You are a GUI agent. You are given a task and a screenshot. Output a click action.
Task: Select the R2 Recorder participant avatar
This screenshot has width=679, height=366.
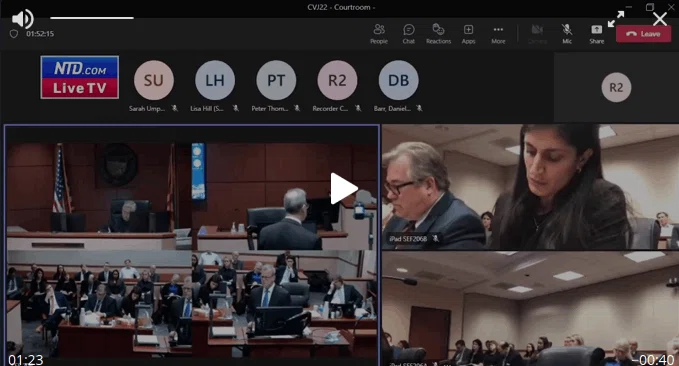pyautogui.click(x=337, y=80)
